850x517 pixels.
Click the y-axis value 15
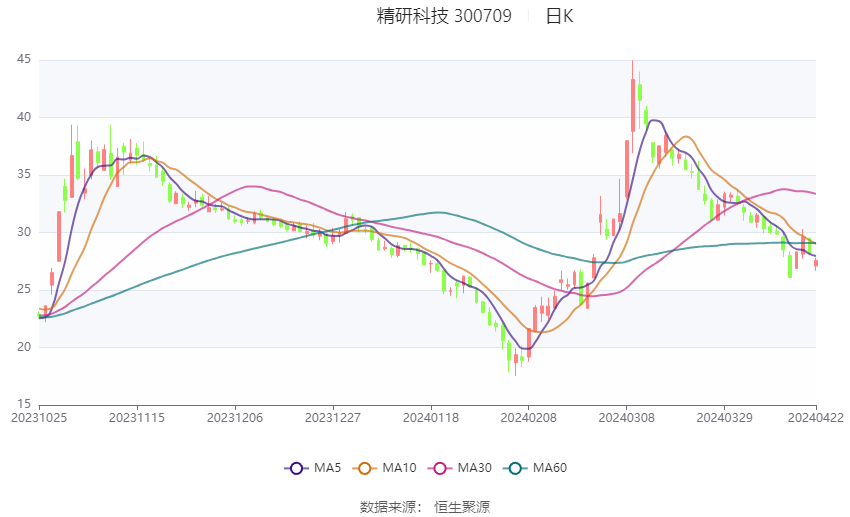[x=24, y=404]
